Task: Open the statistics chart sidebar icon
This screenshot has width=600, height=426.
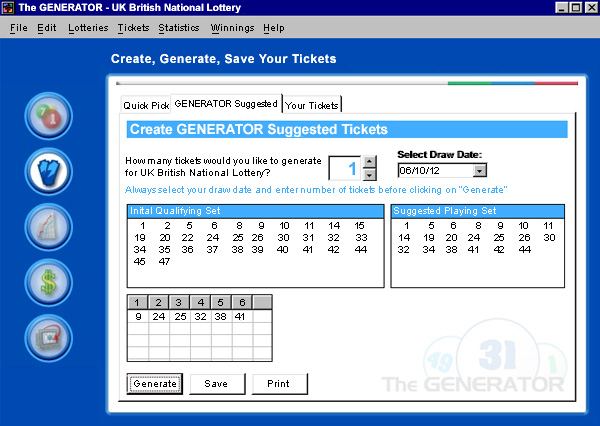Action: [49, 227]
